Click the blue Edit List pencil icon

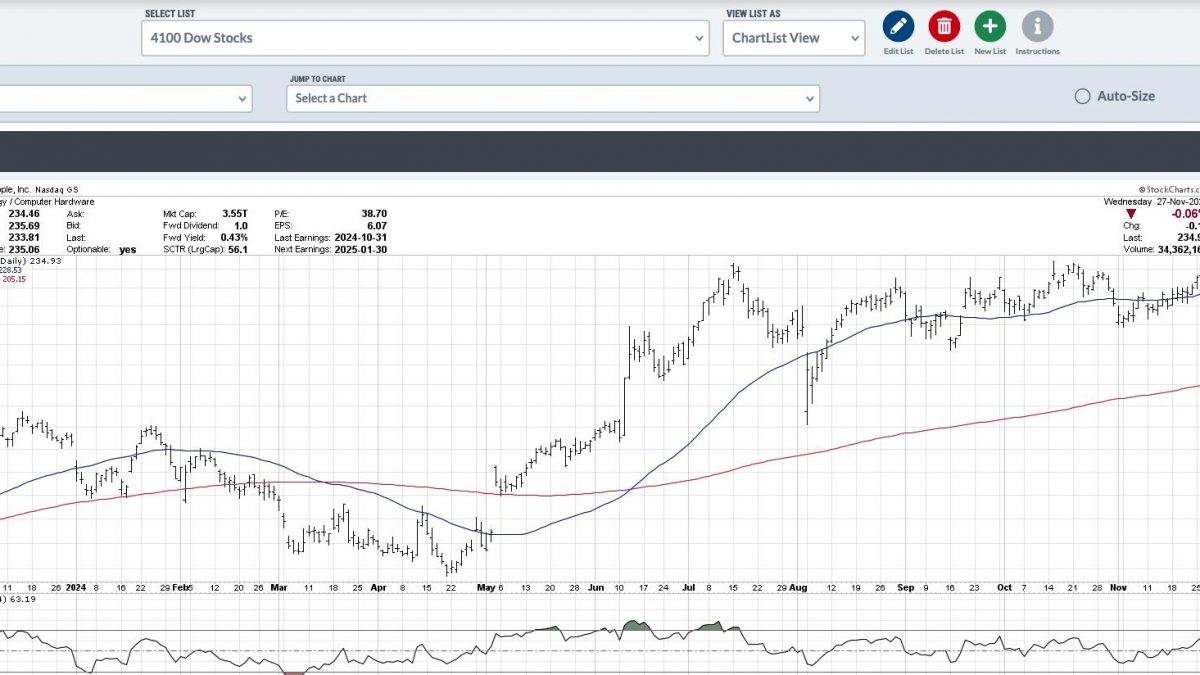(x=898, y=26)
